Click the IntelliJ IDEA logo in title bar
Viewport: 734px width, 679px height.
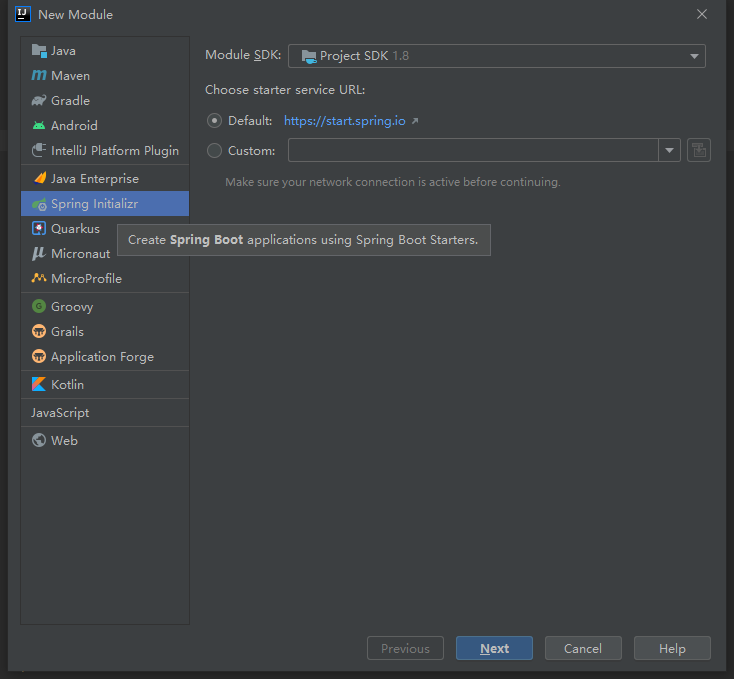click(x=23, y=15)
